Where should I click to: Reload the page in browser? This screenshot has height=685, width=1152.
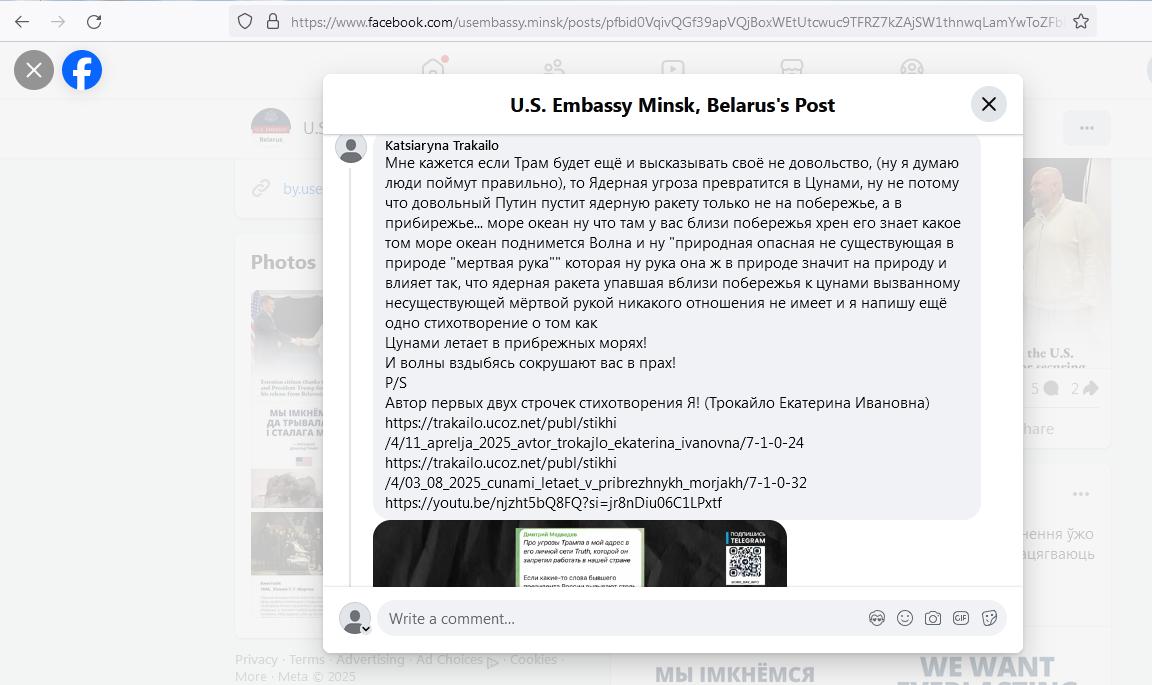[94, 21]
